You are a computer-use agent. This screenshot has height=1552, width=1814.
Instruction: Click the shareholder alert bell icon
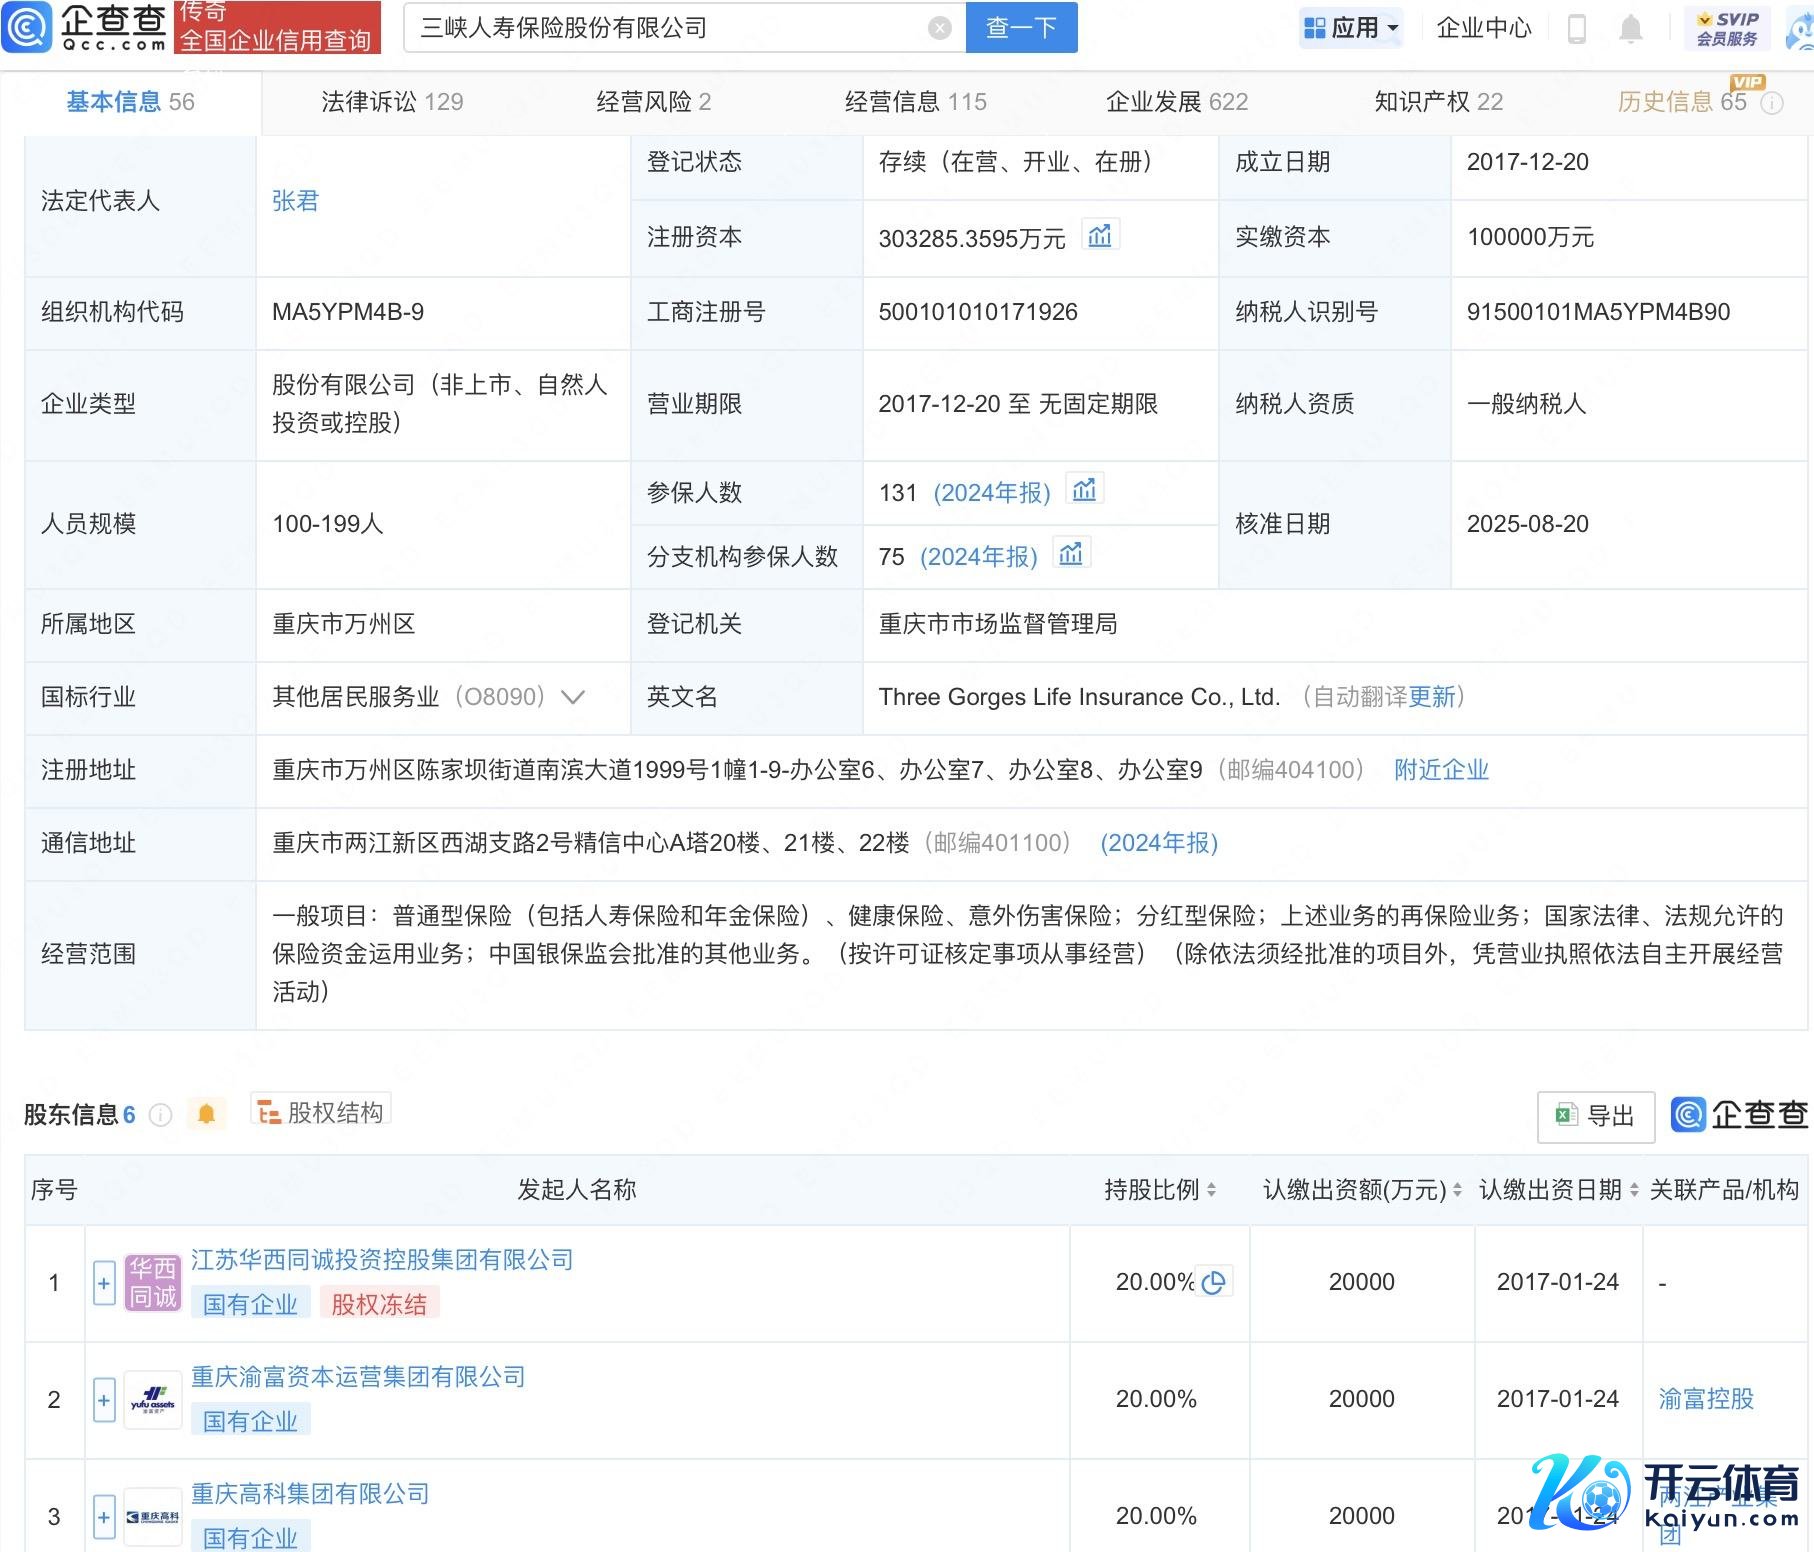click(206, 1114)
